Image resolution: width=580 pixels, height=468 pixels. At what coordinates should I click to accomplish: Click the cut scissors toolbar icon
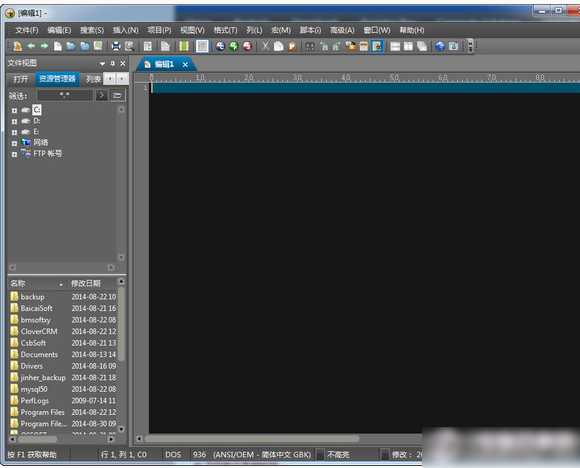(x=266, y=46)
